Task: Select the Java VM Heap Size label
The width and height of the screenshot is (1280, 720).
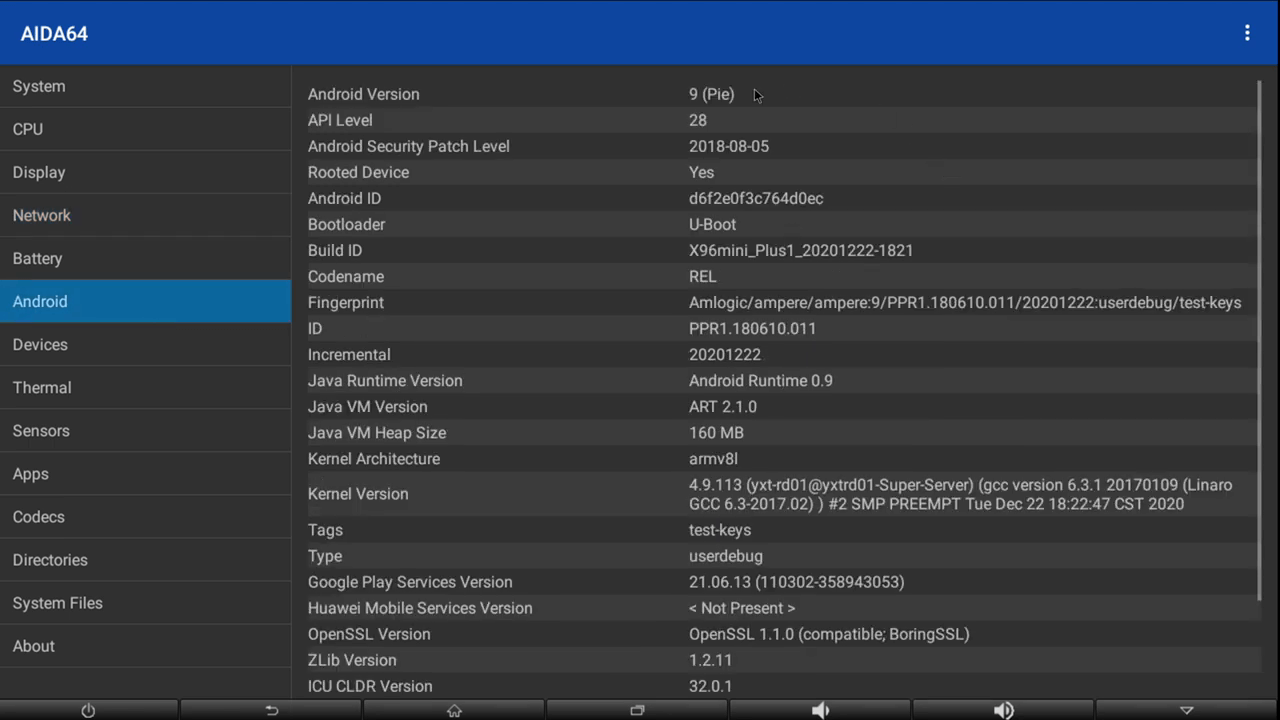Action: pos(377,432)
